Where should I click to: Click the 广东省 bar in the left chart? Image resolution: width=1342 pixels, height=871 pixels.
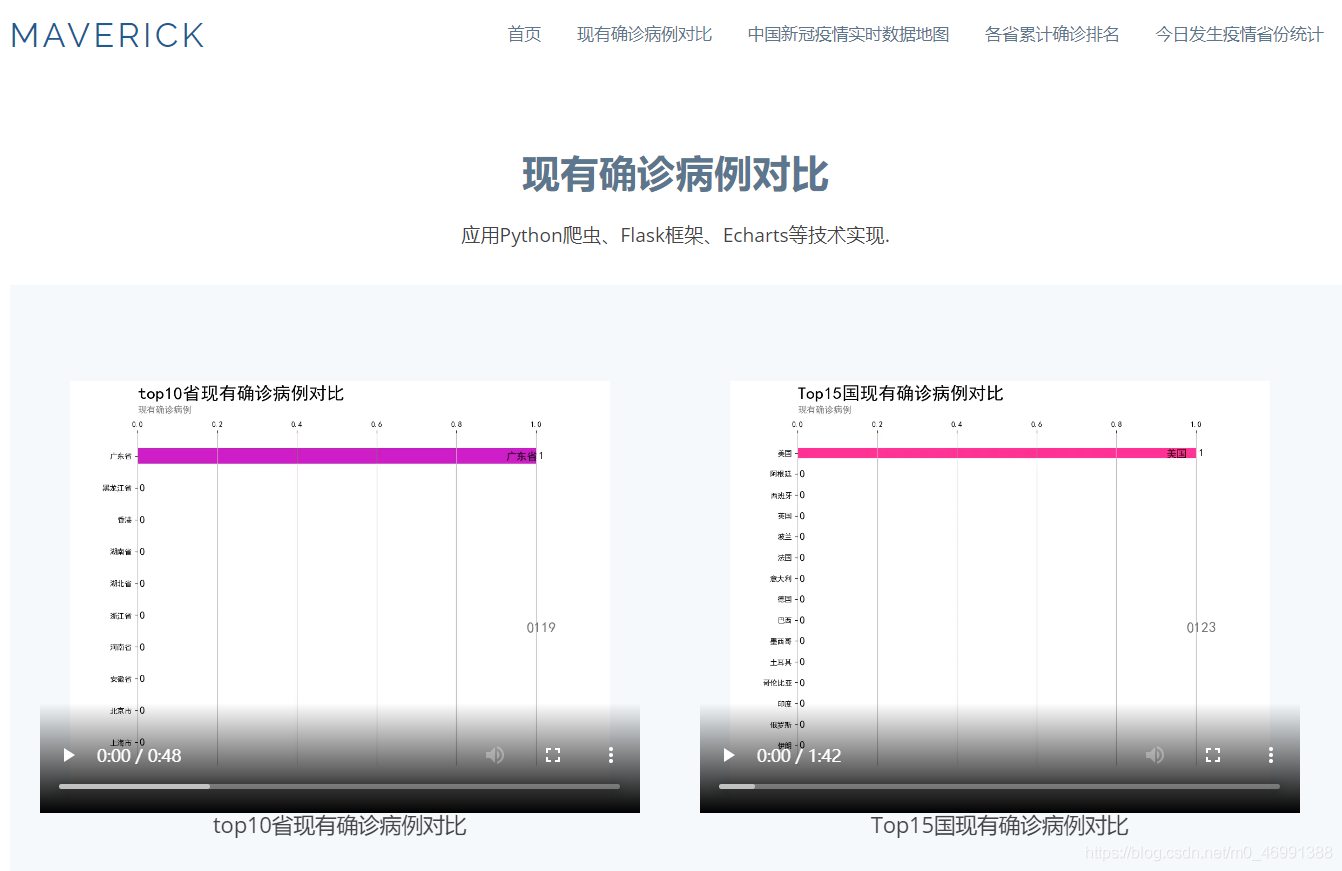coord(337,456)
